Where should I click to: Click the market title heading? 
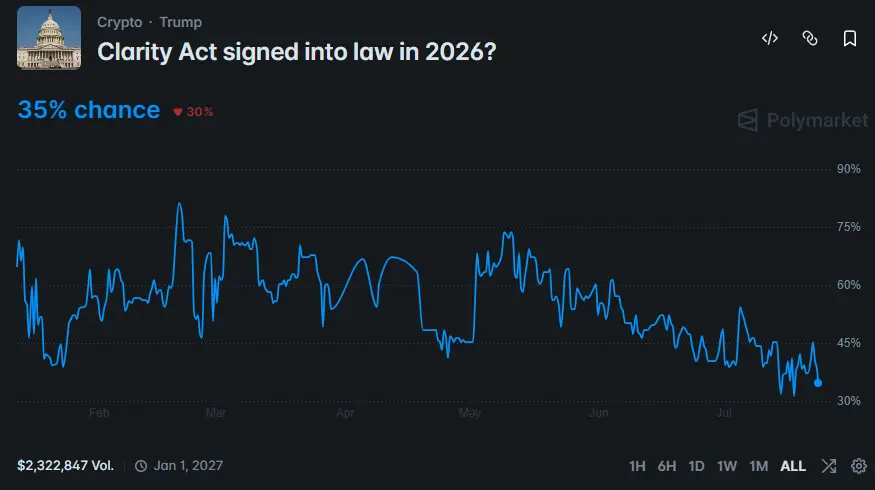pyautogui.click(x=296, y=52)
